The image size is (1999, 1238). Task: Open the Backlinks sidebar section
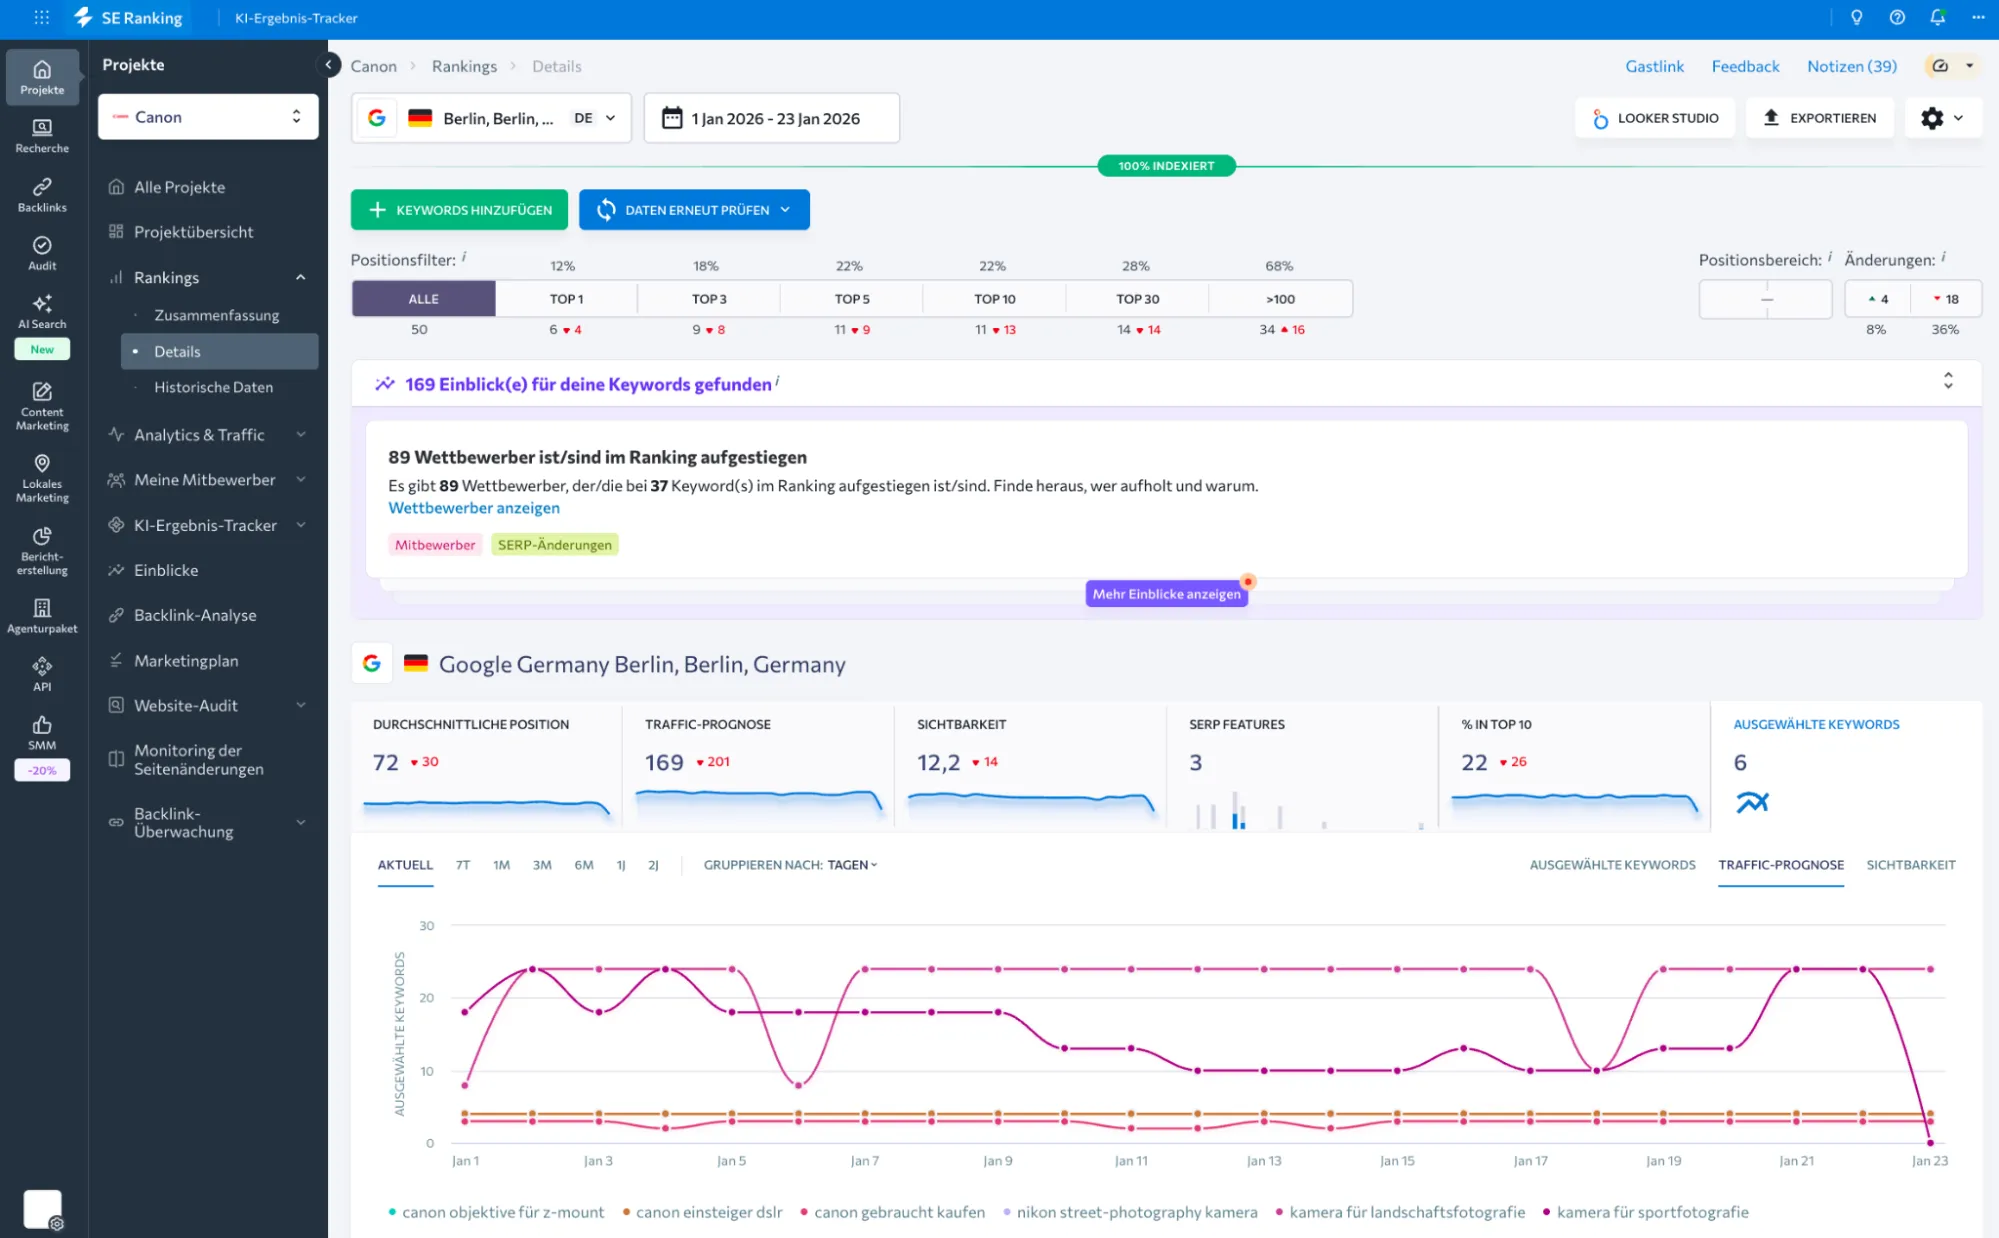(x=41, y=194)
